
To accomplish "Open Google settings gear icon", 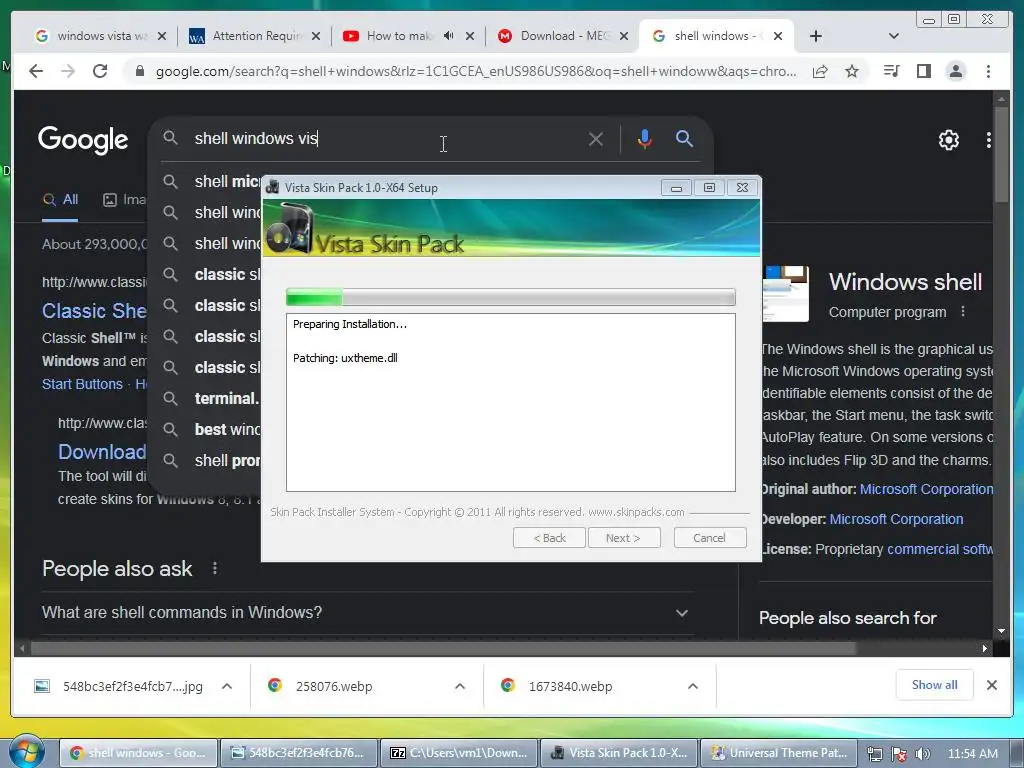I will tap(948, 140).
